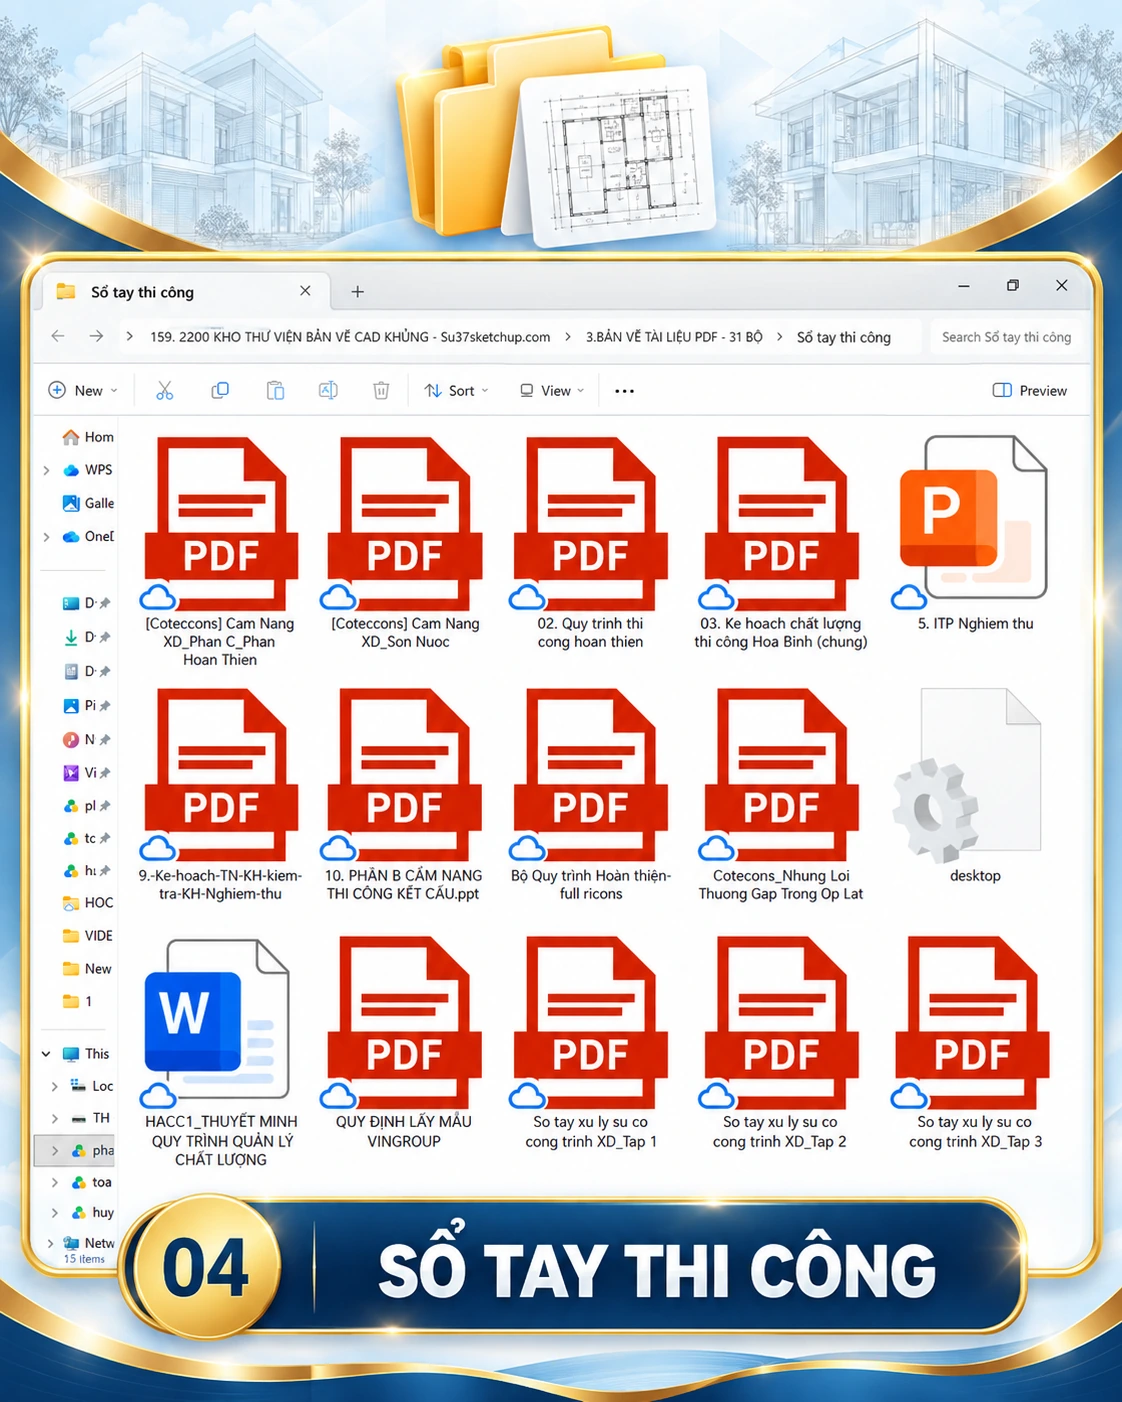Select 02. Quy trinh thi cong hoan thien PDF

pos(590,543)
